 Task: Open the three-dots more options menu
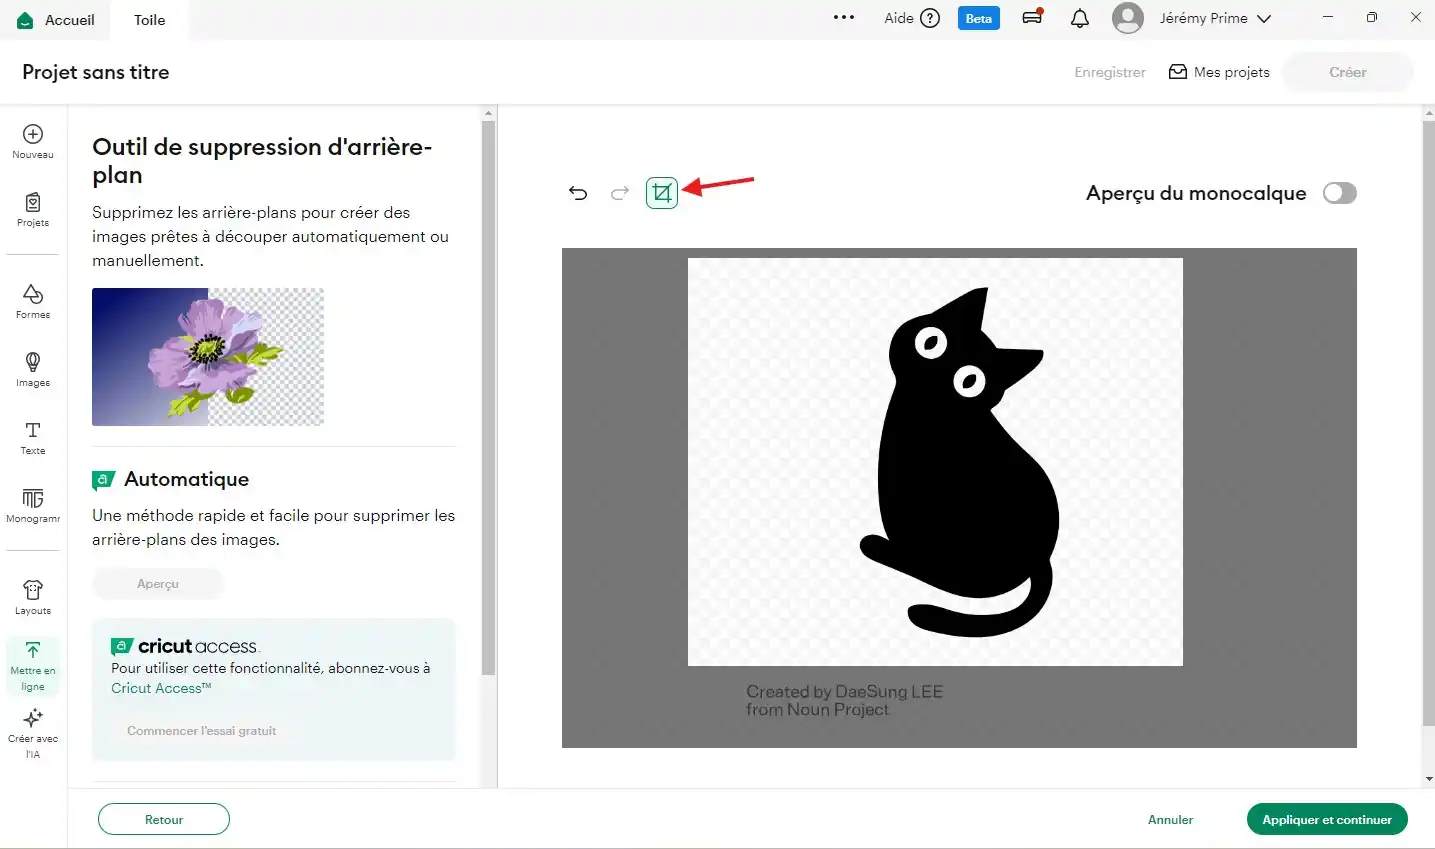pyautogui.click(x=843, y=18)
